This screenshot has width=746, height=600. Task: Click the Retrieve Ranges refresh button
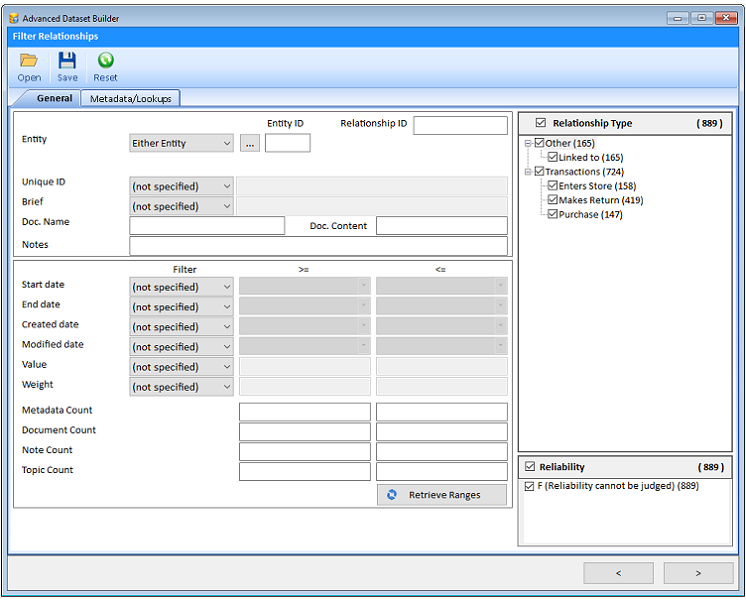click(x=442, y=495)
